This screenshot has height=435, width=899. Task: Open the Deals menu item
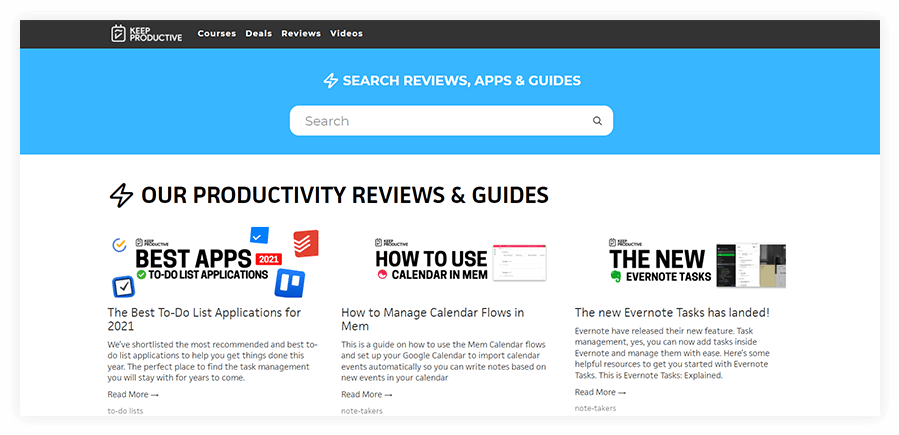click(x=259, y=33)
